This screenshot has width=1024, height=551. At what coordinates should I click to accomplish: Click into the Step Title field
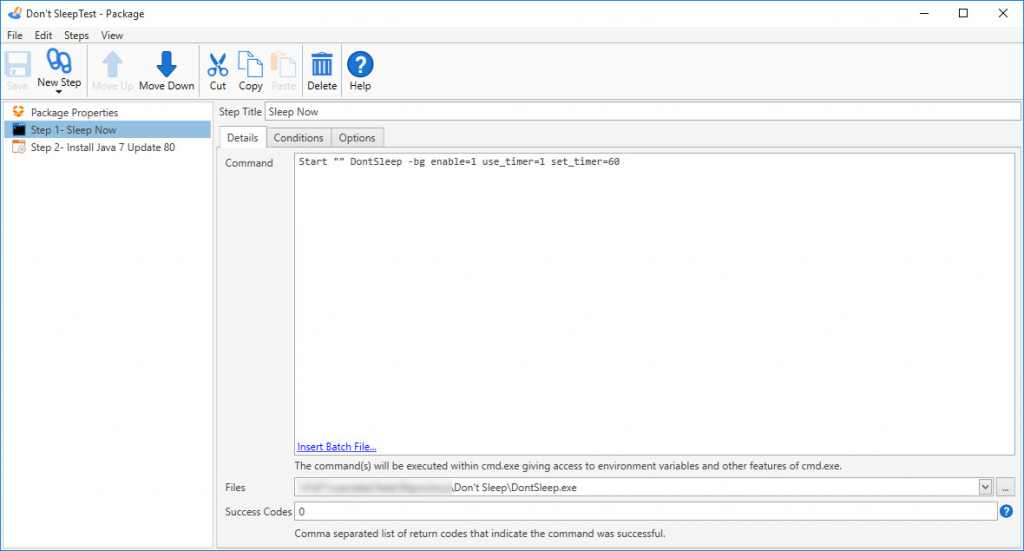click(642, 112)
